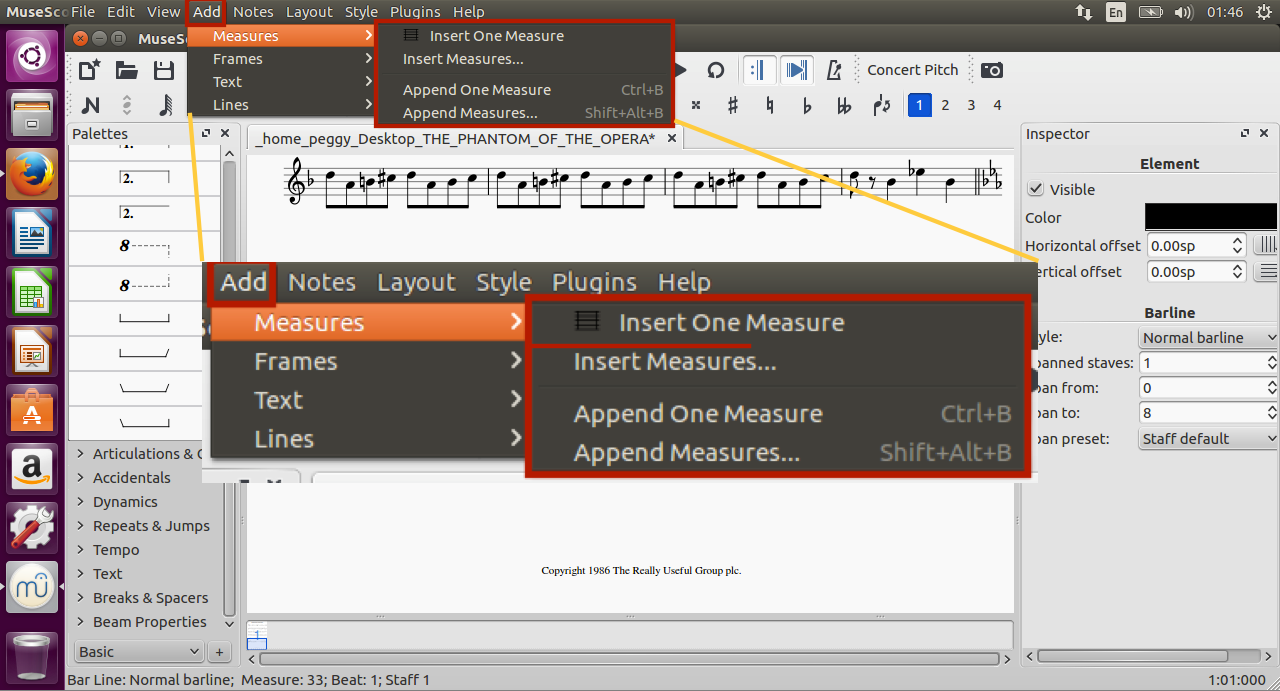This screenshot has width=1280, height=691.
Task: Open Ubuntu Software Center from dock
Action: [32, 409]
